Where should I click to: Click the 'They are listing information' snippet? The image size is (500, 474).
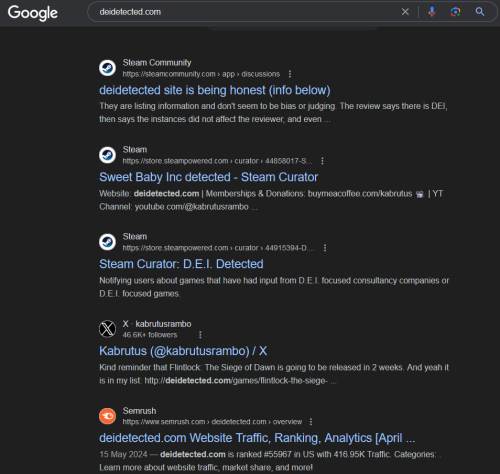(x=273, y=113)
